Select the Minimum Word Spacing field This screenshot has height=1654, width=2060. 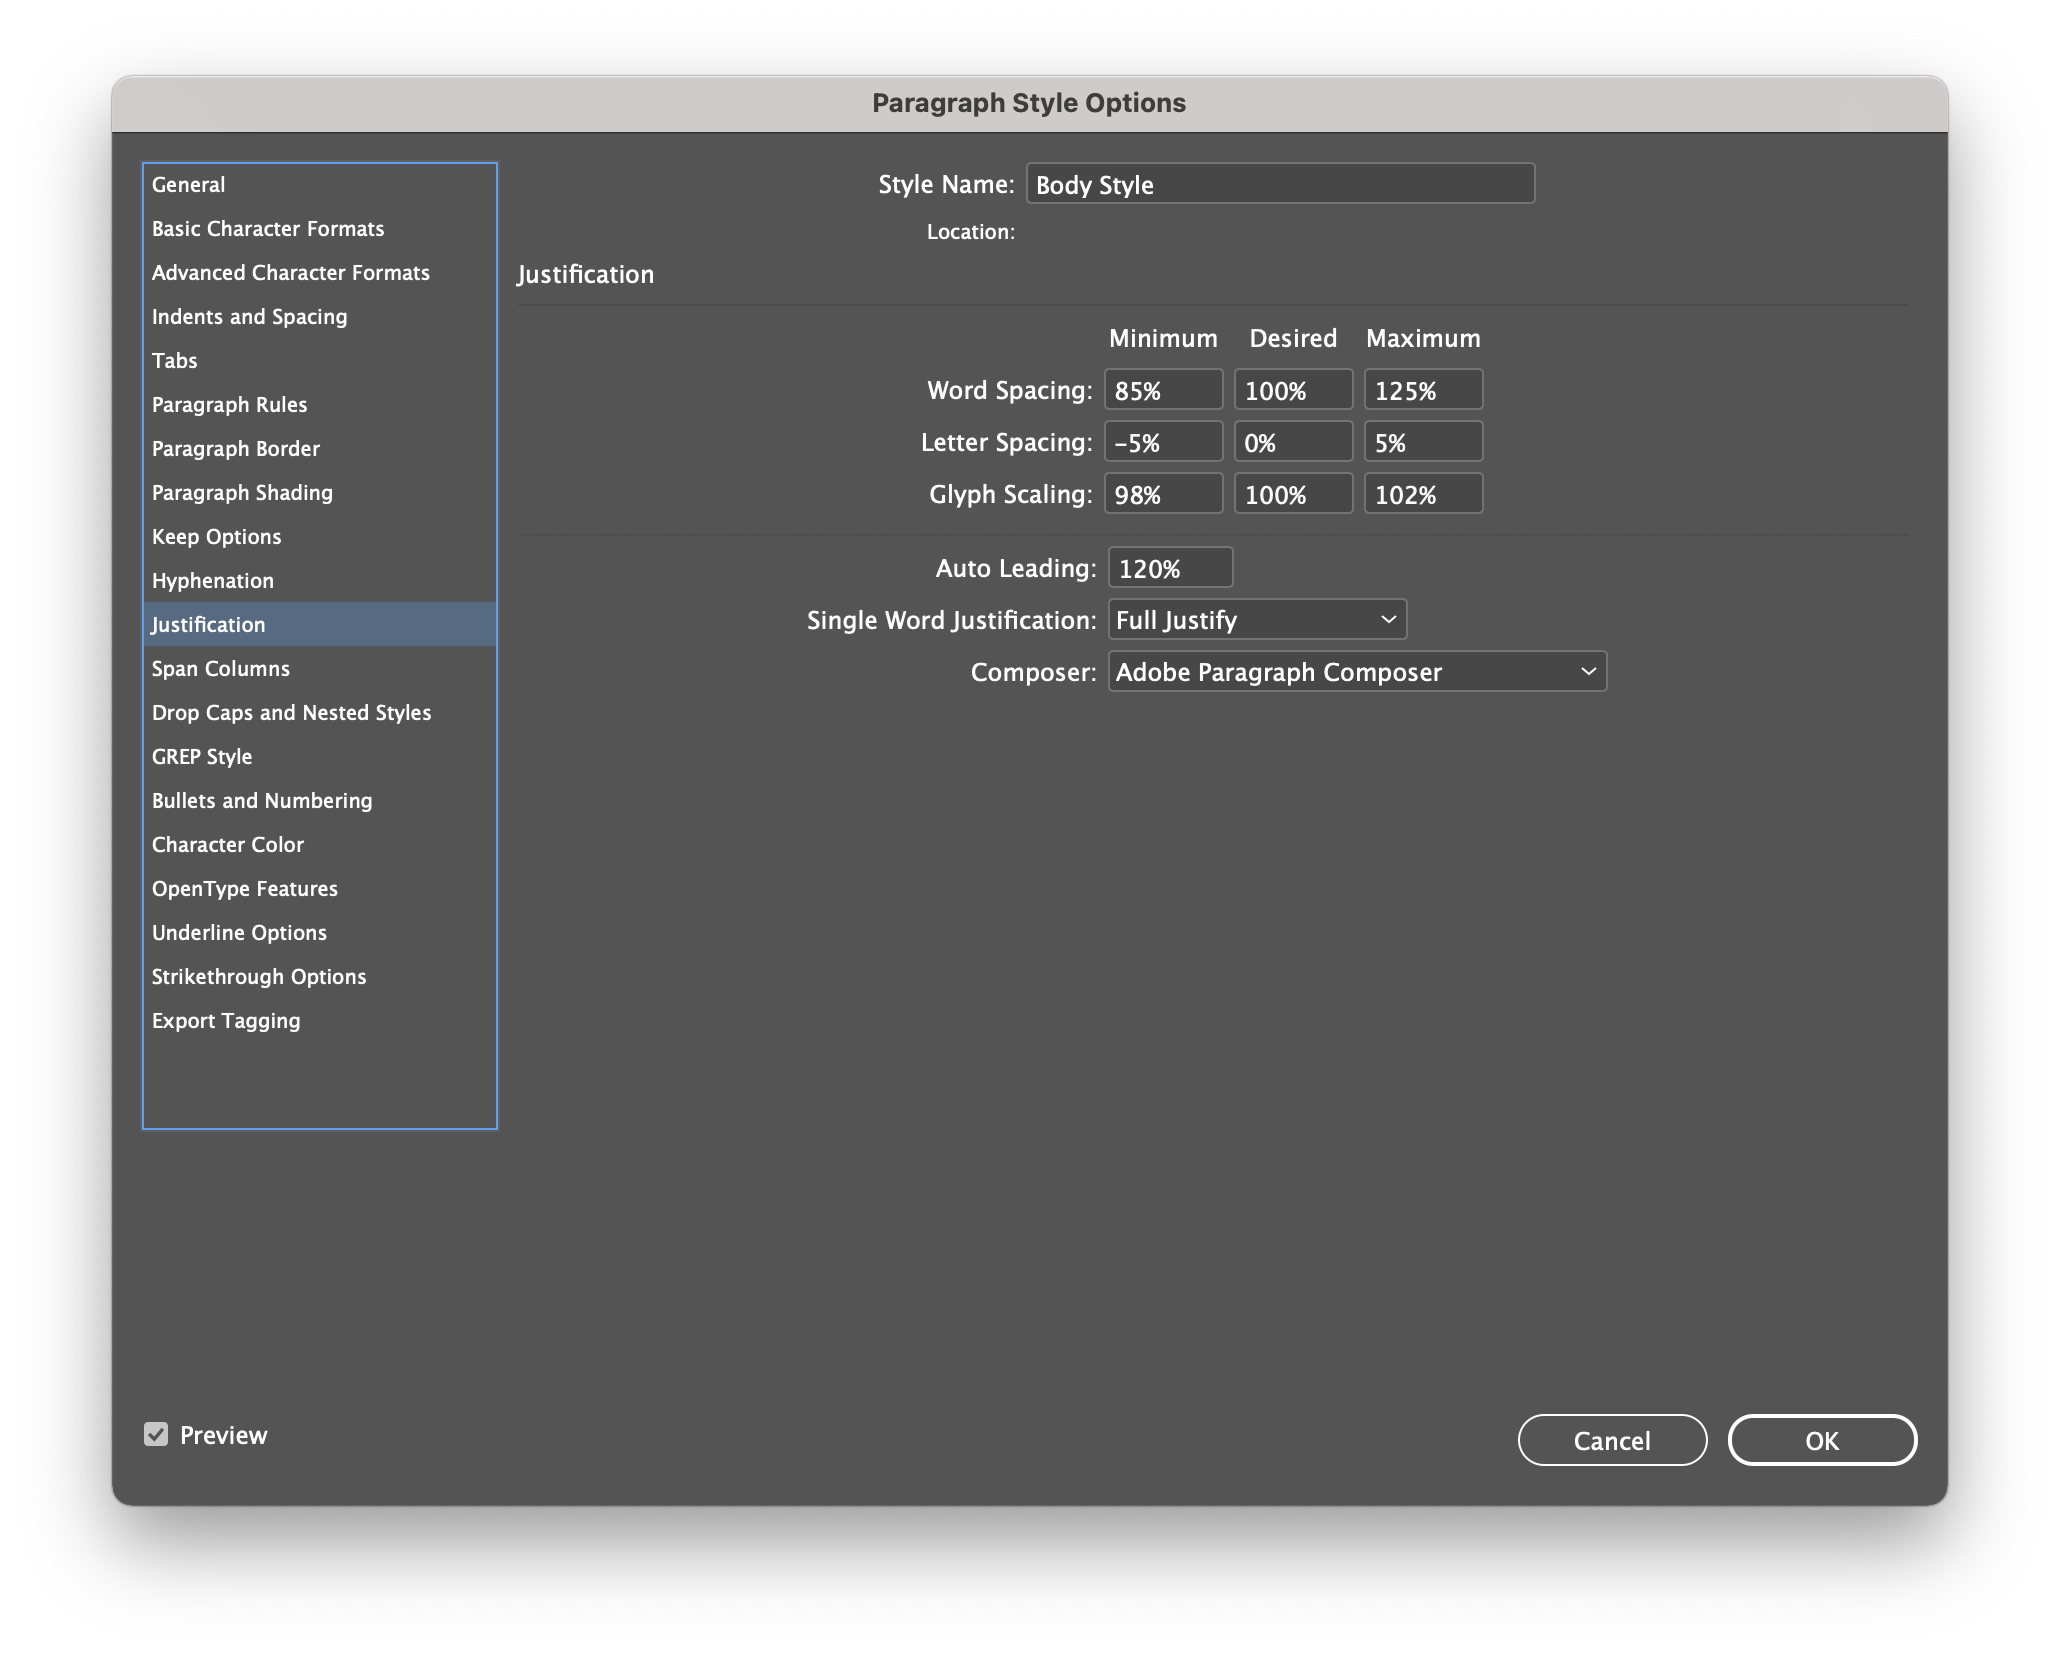[1162, 389]
